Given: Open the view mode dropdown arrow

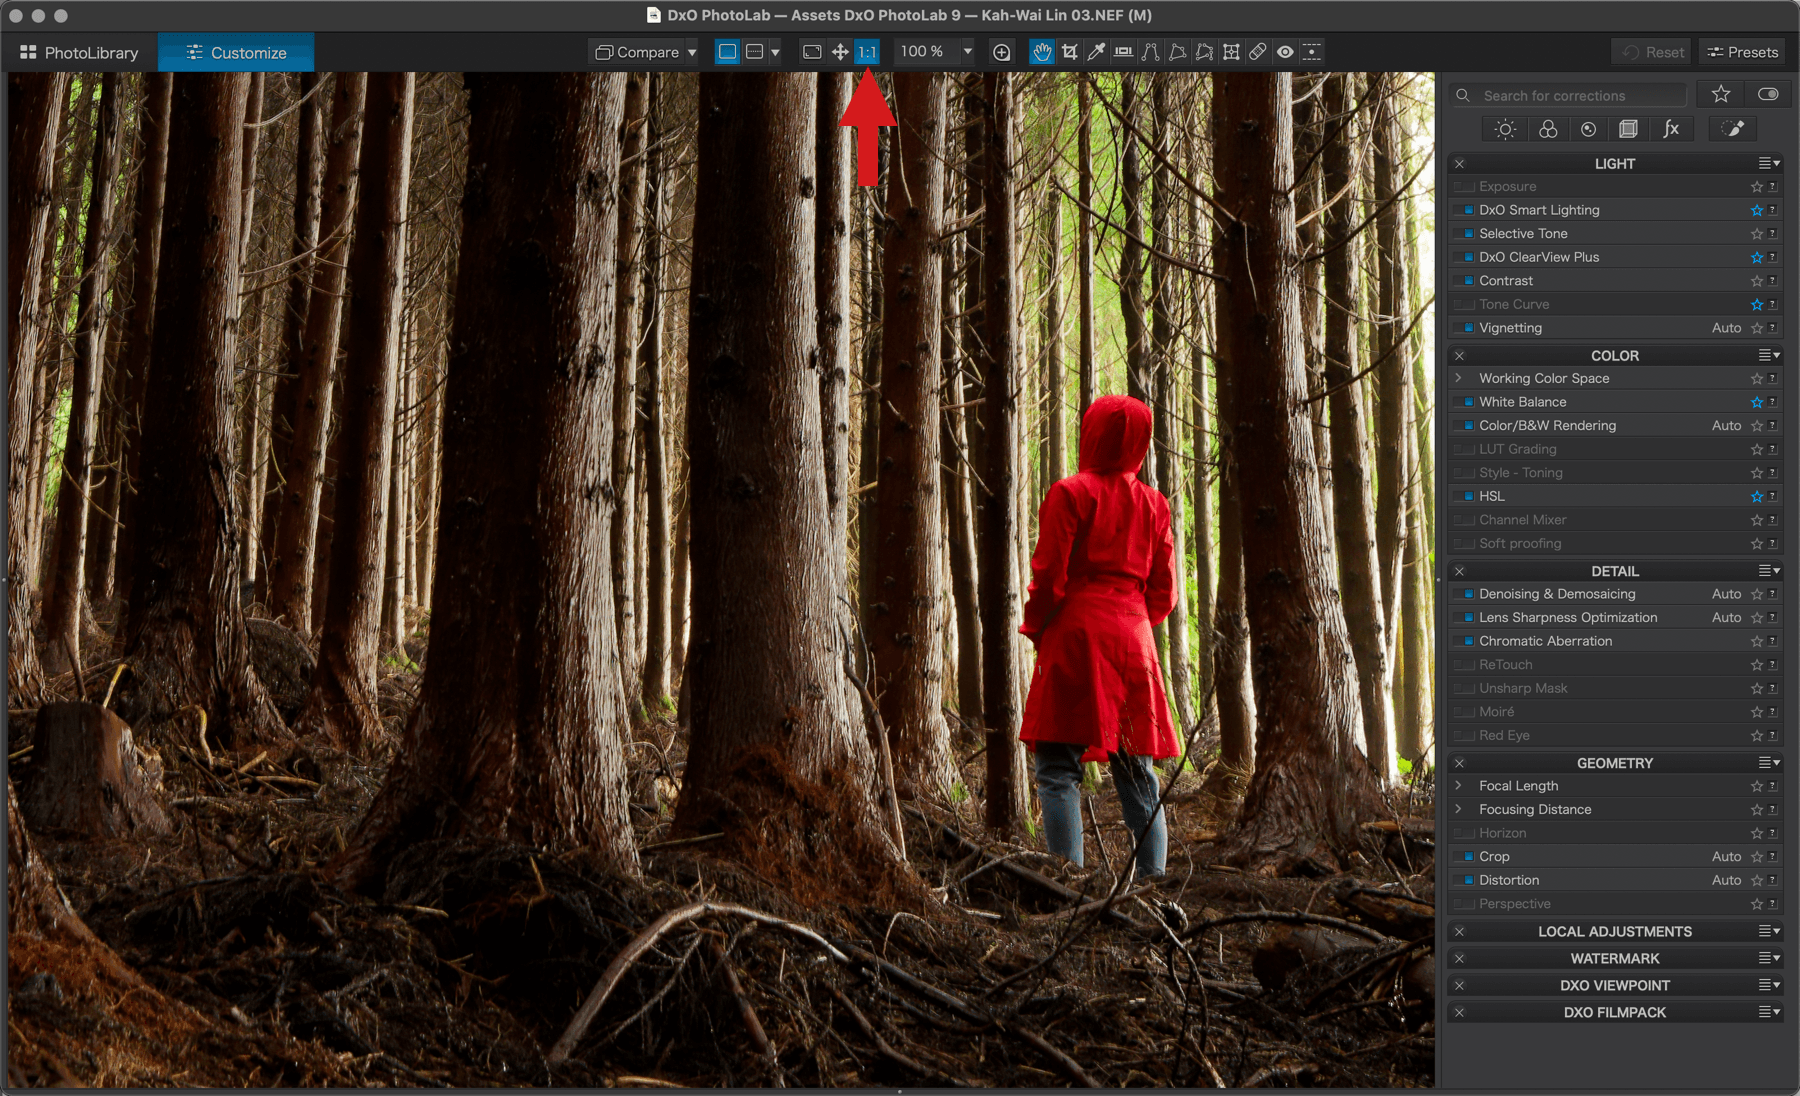Looking at the screenshot, I should click(775, 52).
